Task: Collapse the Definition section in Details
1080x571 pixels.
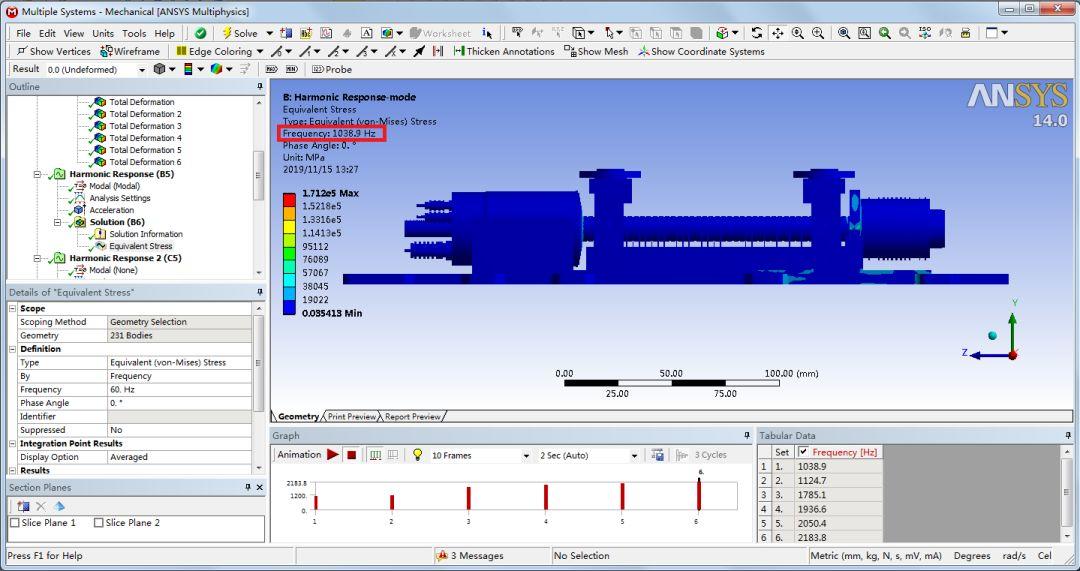Action: coord(12,349)
